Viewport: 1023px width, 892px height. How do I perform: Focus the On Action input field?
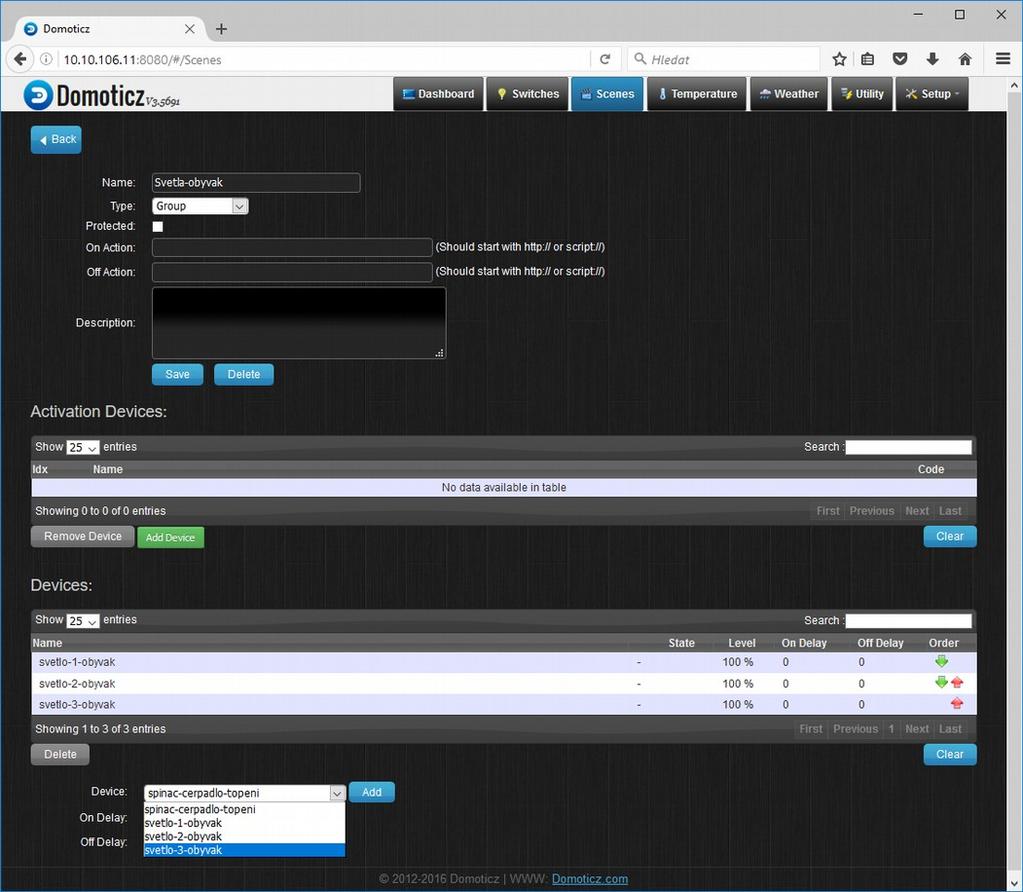292,247
